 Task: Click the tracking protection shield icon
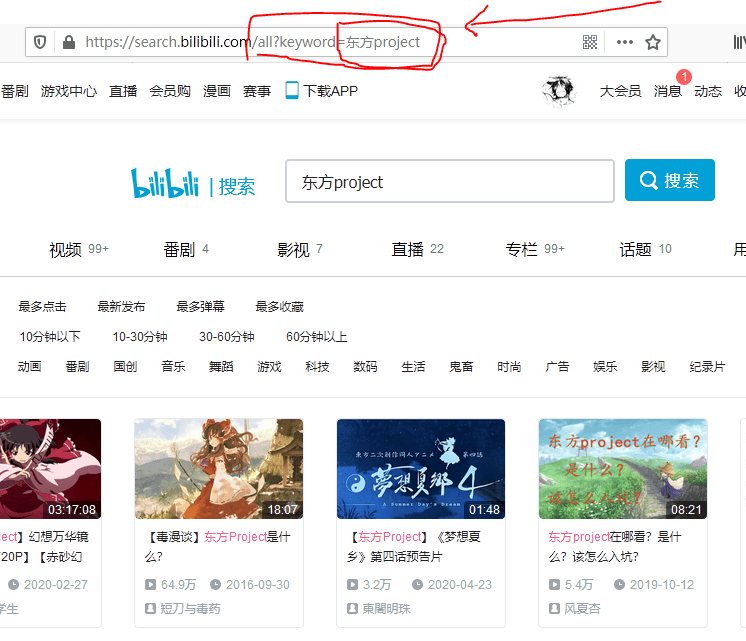(40, 42)
